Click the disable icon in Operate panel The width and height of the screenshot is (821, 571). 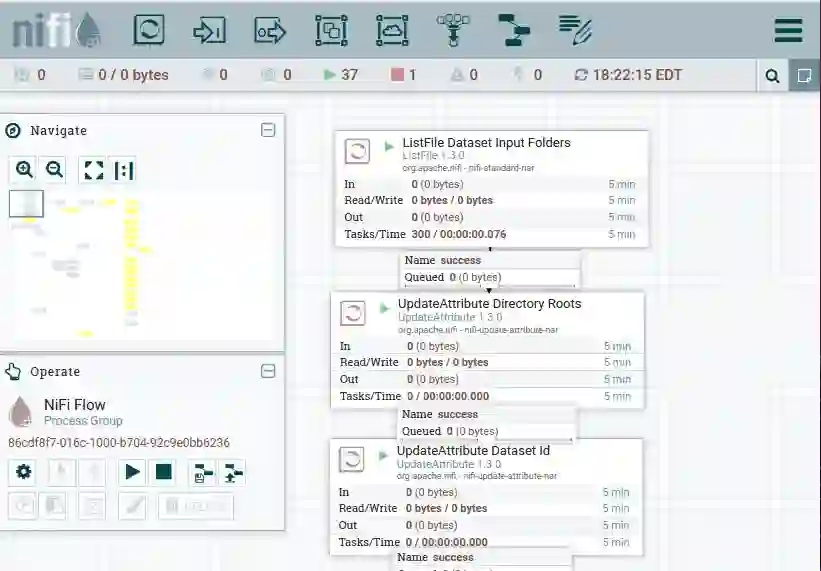93,472
